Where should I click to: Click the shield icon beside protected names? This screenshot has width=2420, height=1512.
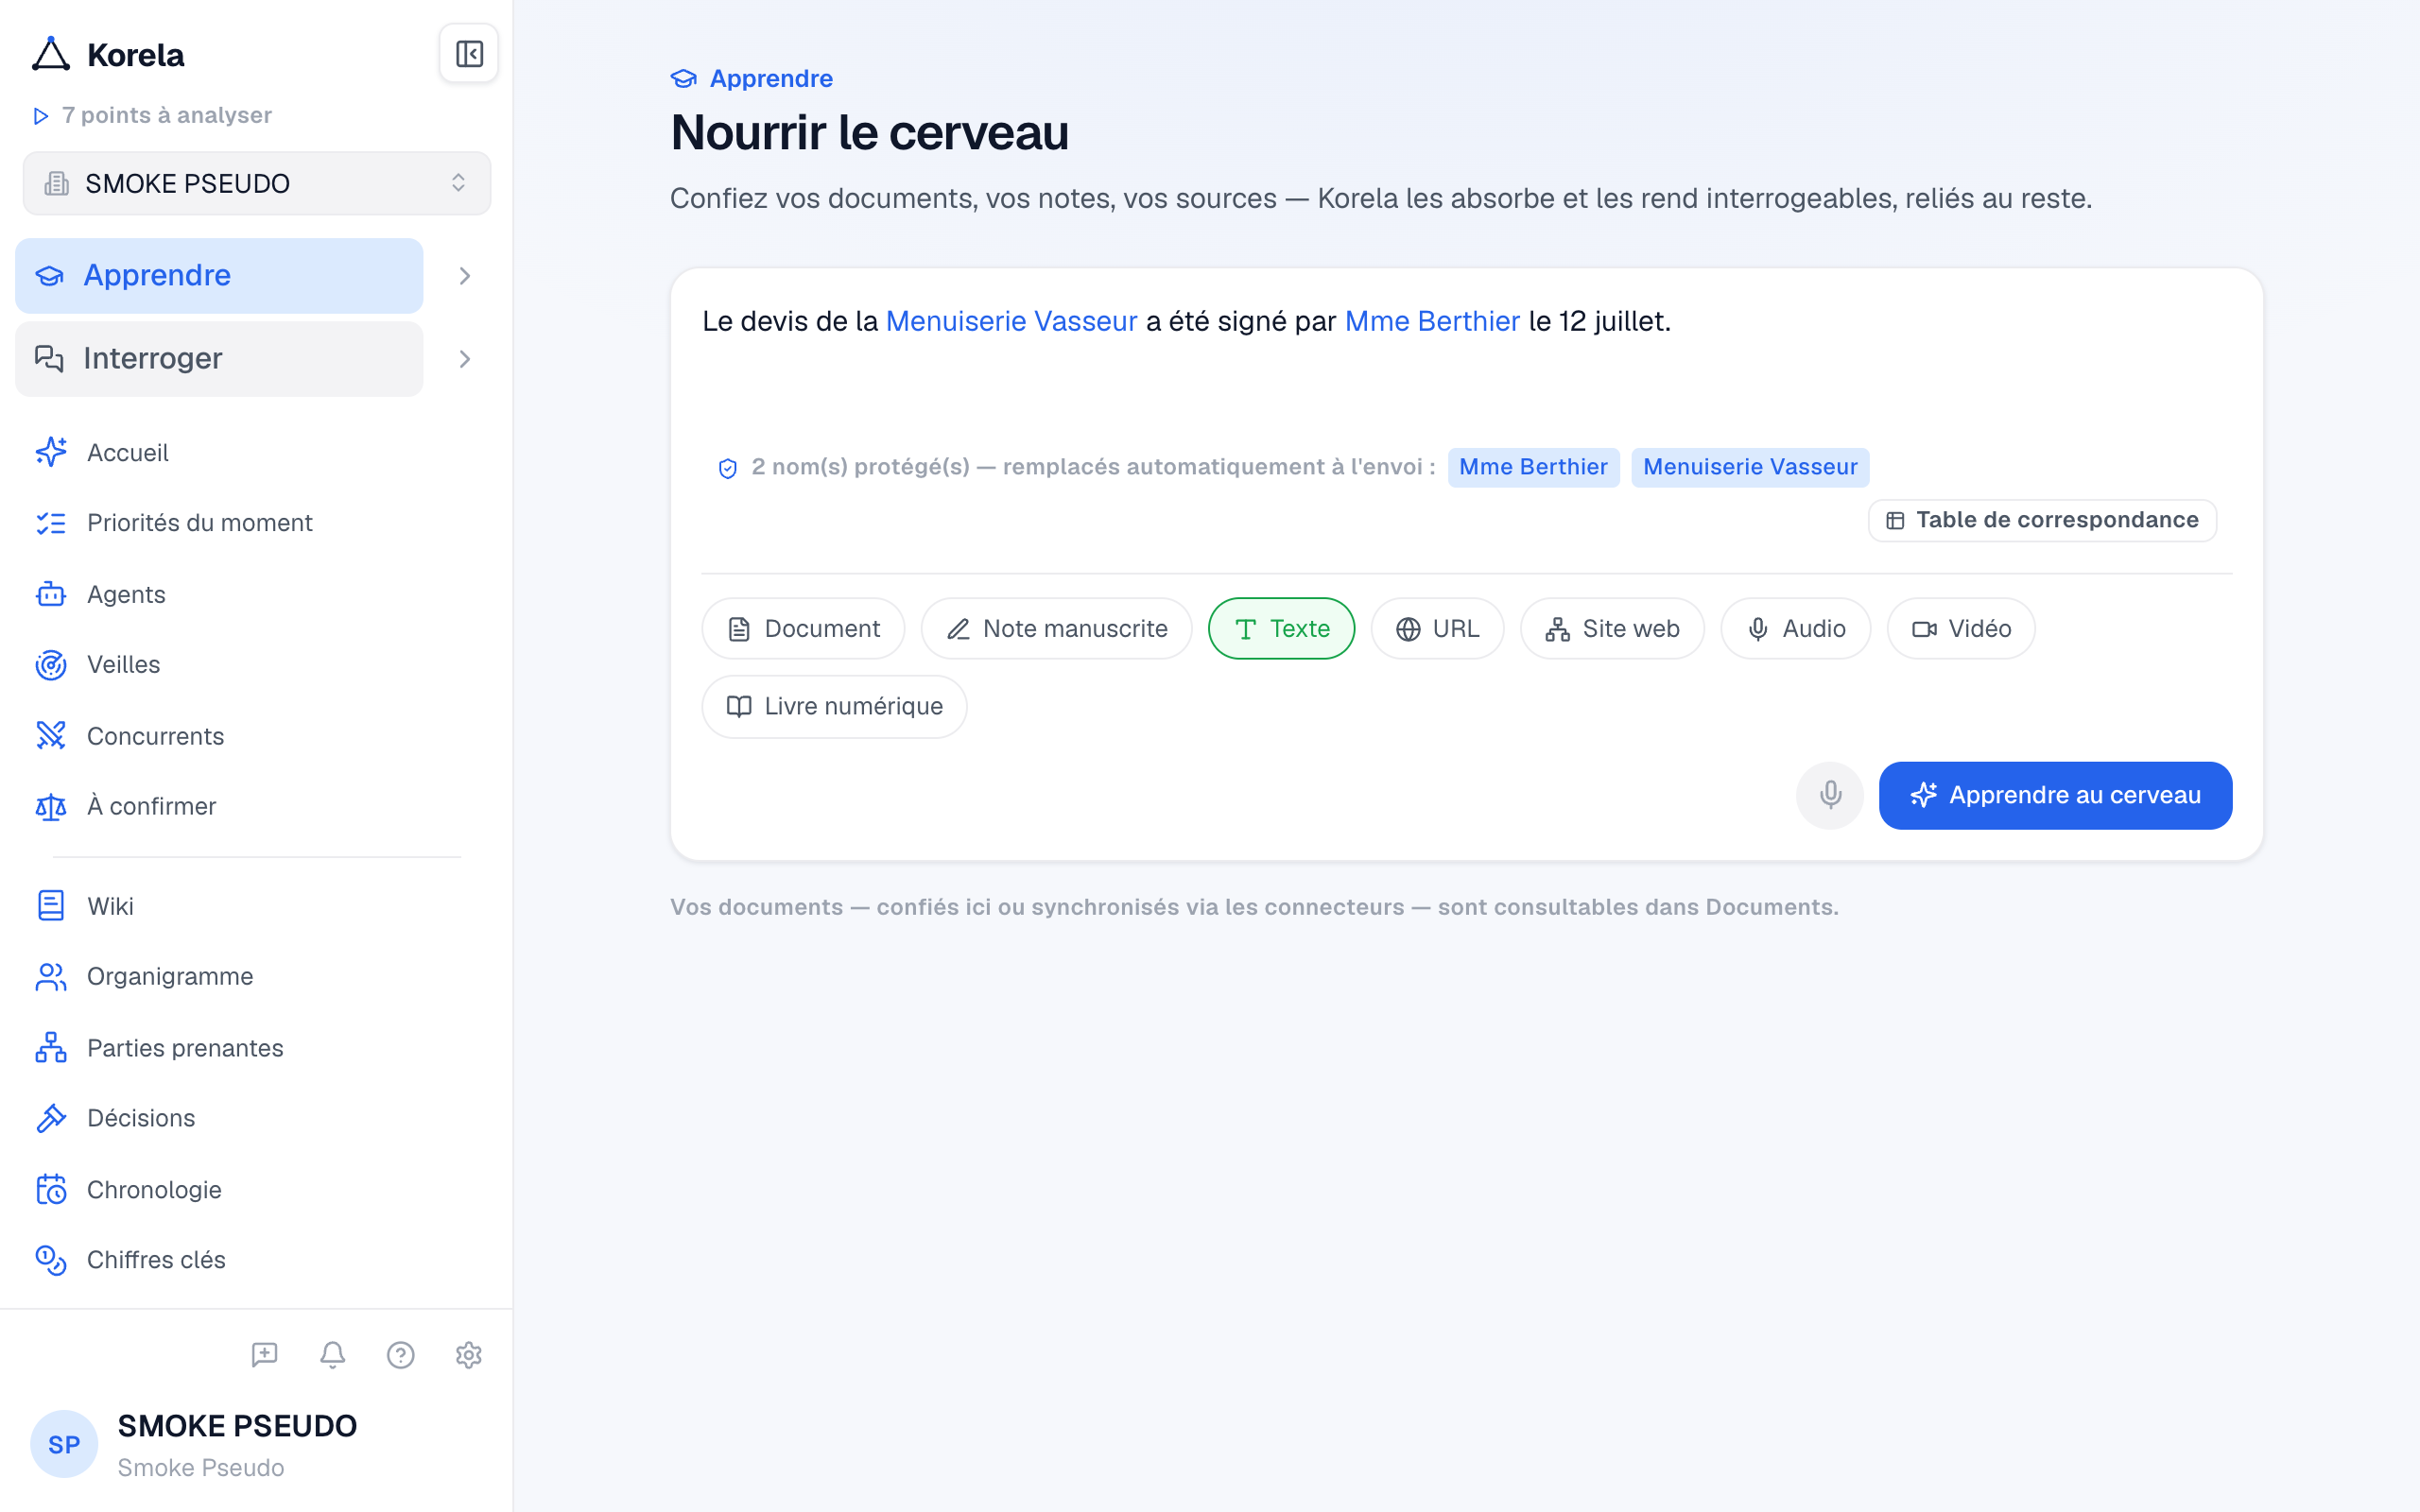point(728,468)
